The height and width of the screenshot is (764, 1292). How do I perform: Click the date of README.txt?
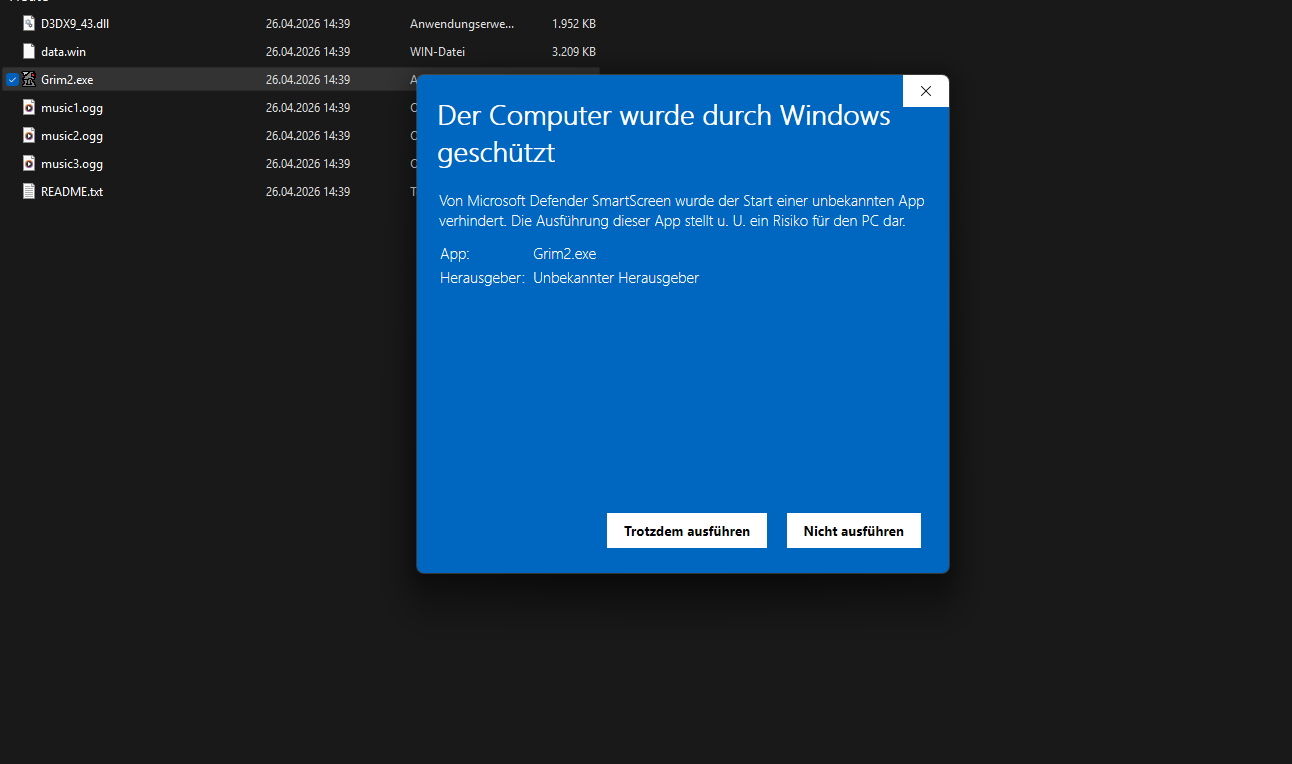coord(308,191)
